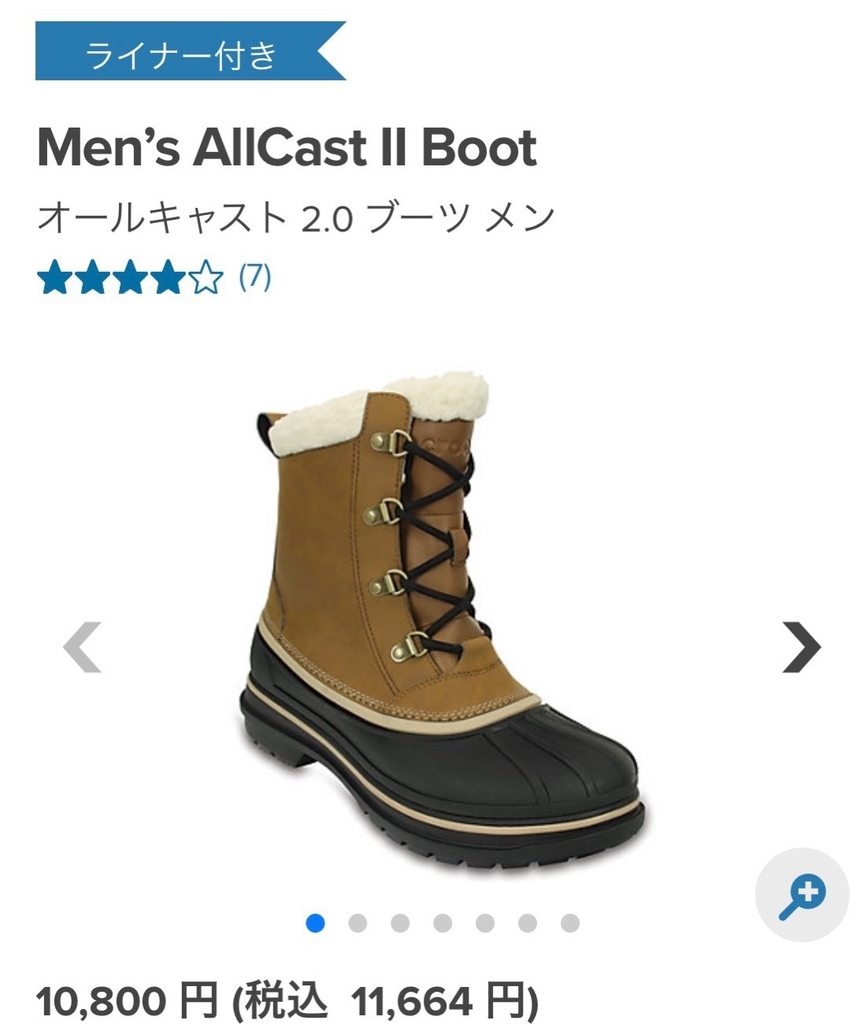
Task: Click the previous image left arrow
Action: 82,647
